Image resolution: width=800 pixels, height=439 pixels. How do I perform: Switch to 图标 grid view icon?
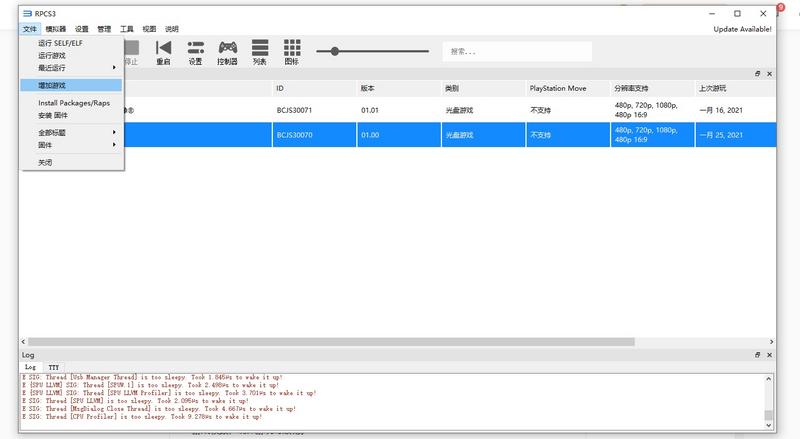coord(292,53)
